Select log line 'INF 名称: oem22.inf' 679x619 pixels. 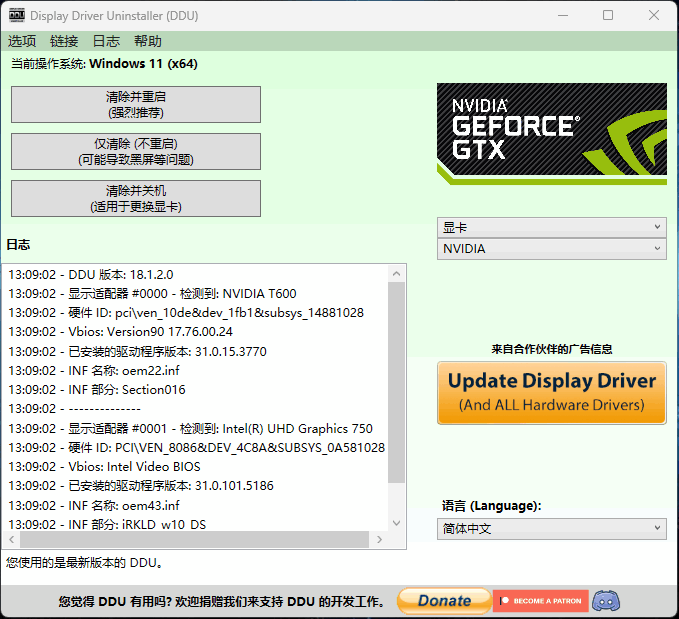point(94,371)
